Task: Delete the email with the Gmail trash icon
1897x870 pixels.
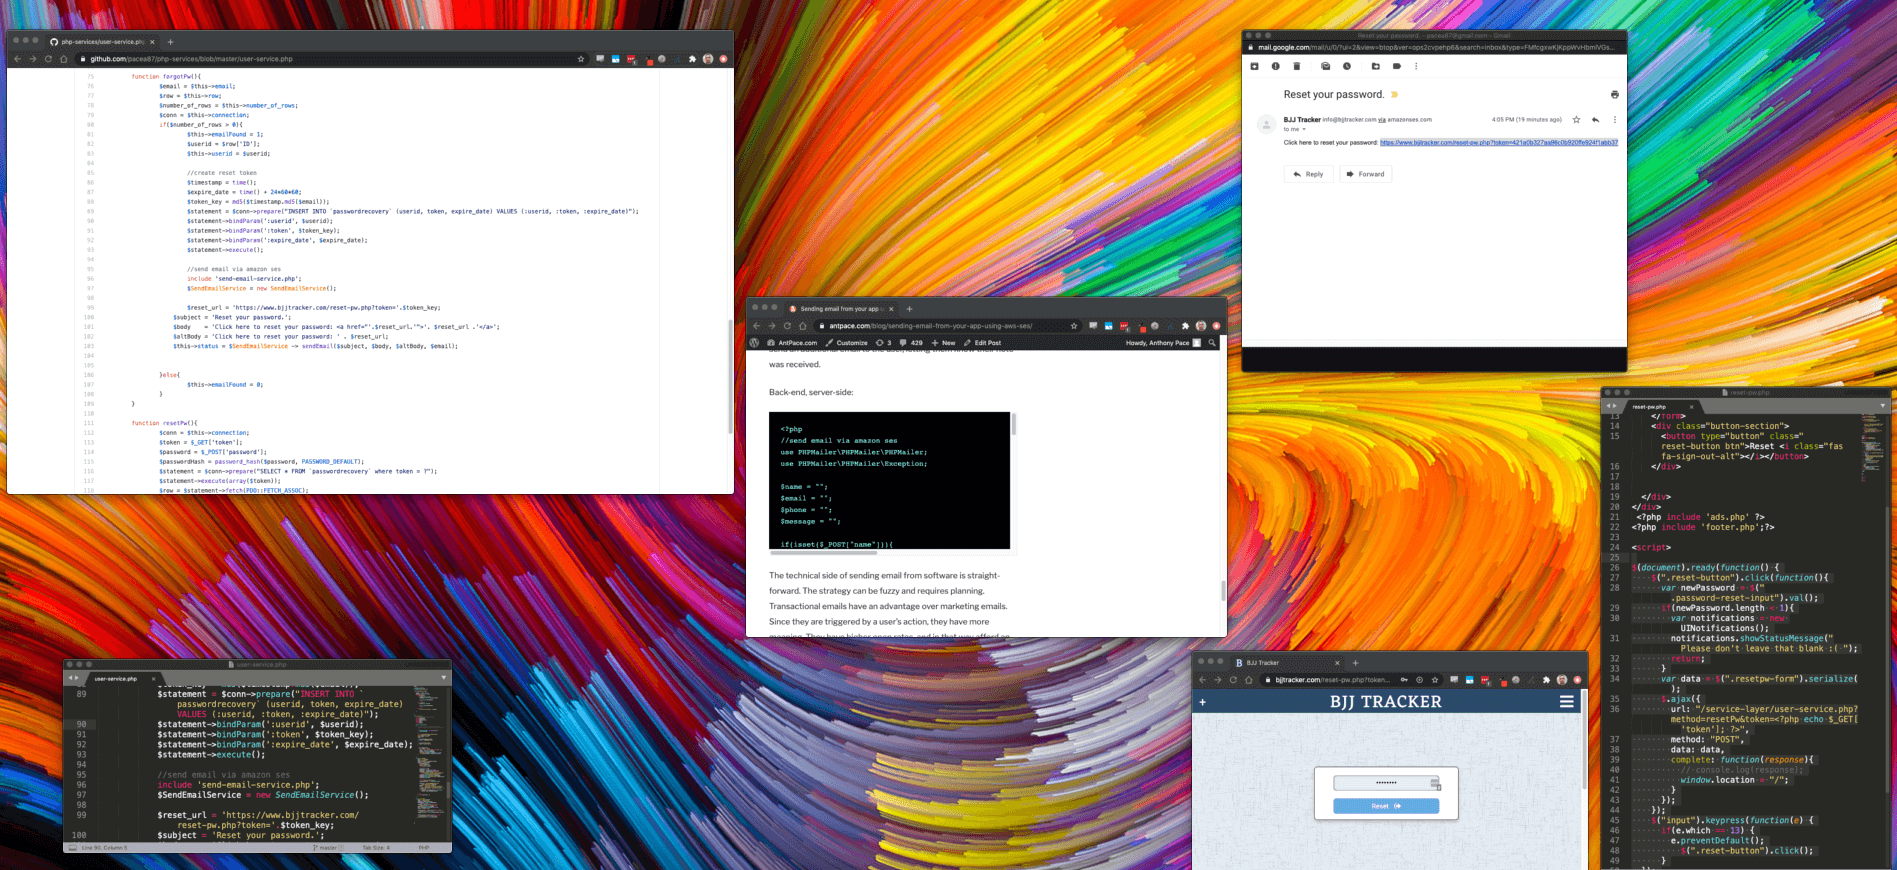Action: [1296, 66]
